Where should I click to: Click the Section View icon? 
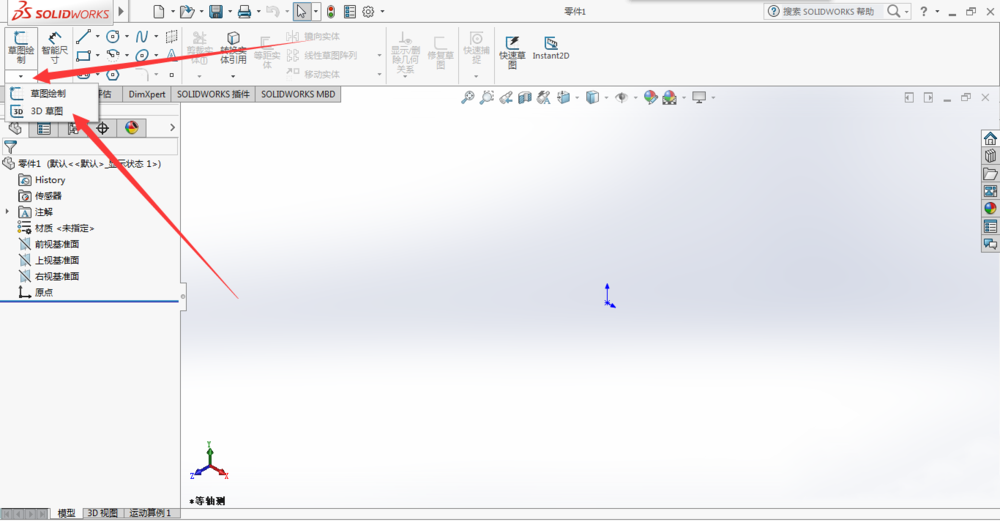(x=525, y=98)
